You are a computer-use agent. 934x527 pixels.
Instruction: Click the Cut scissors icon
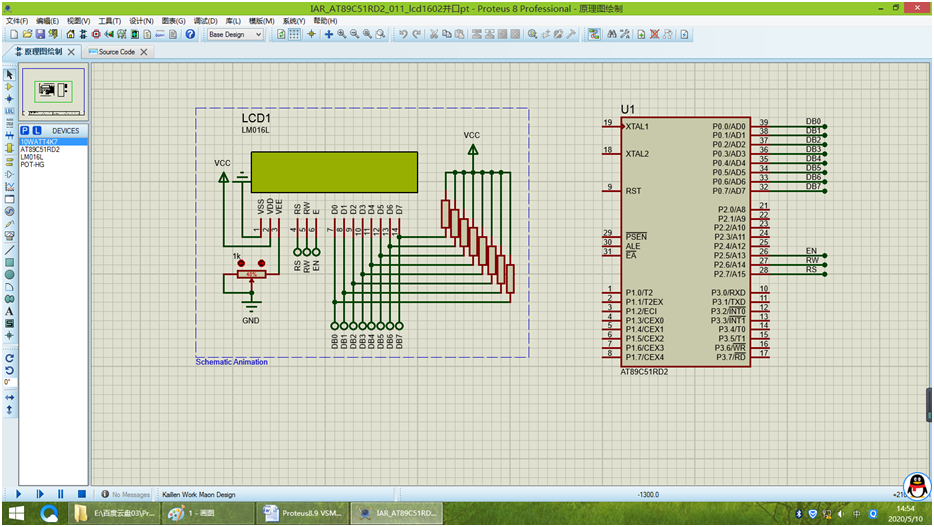tap(434, 34)
